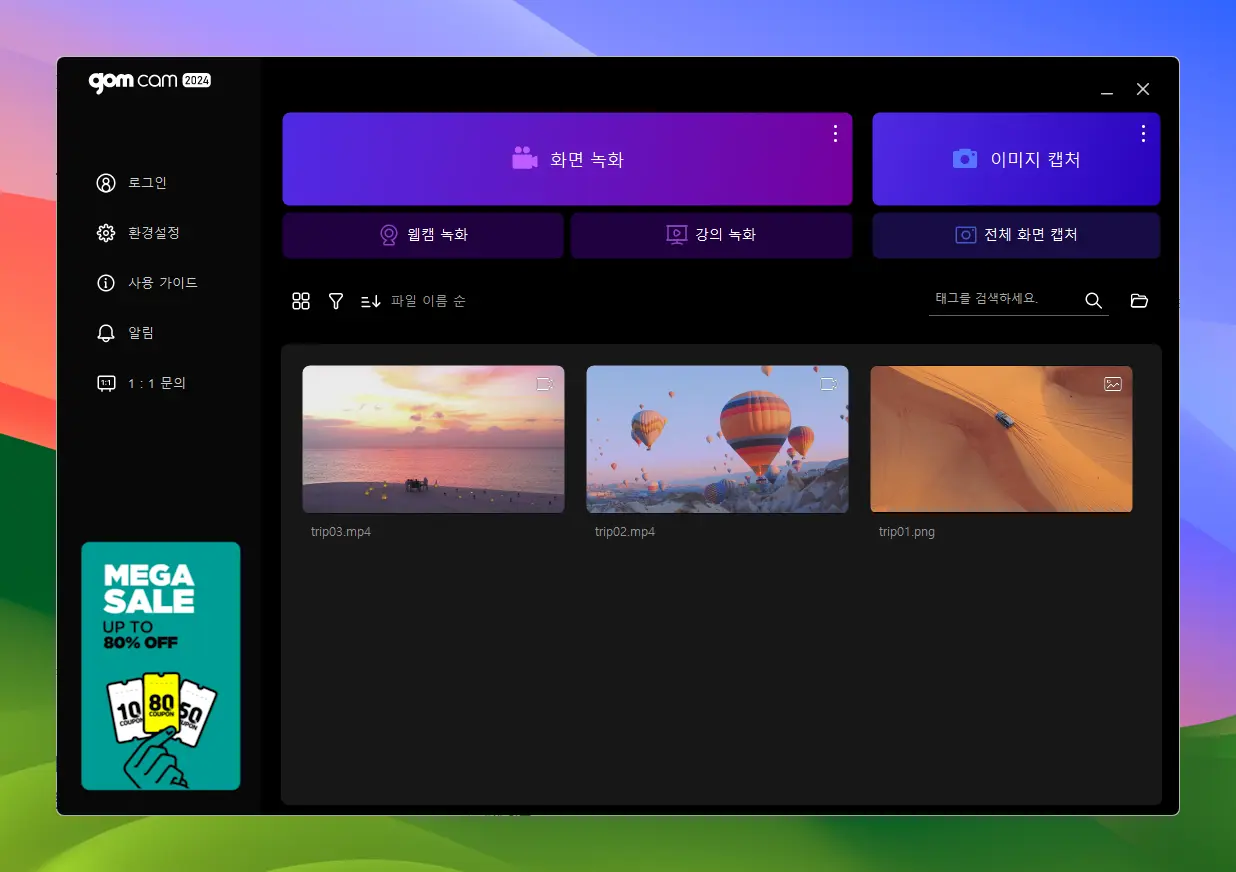This screenshot has height=872, width=1236.
Task: Click the lecture recording monitor icon
Action: pos(674,235)
